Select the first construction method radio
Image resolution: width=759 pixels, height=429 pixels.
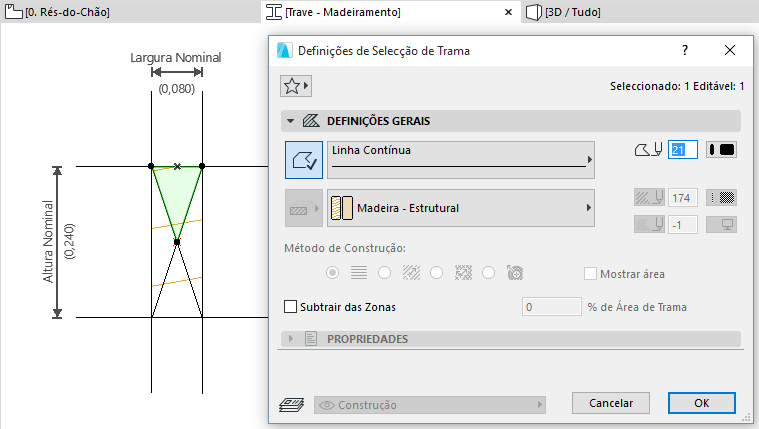(333, 273)
